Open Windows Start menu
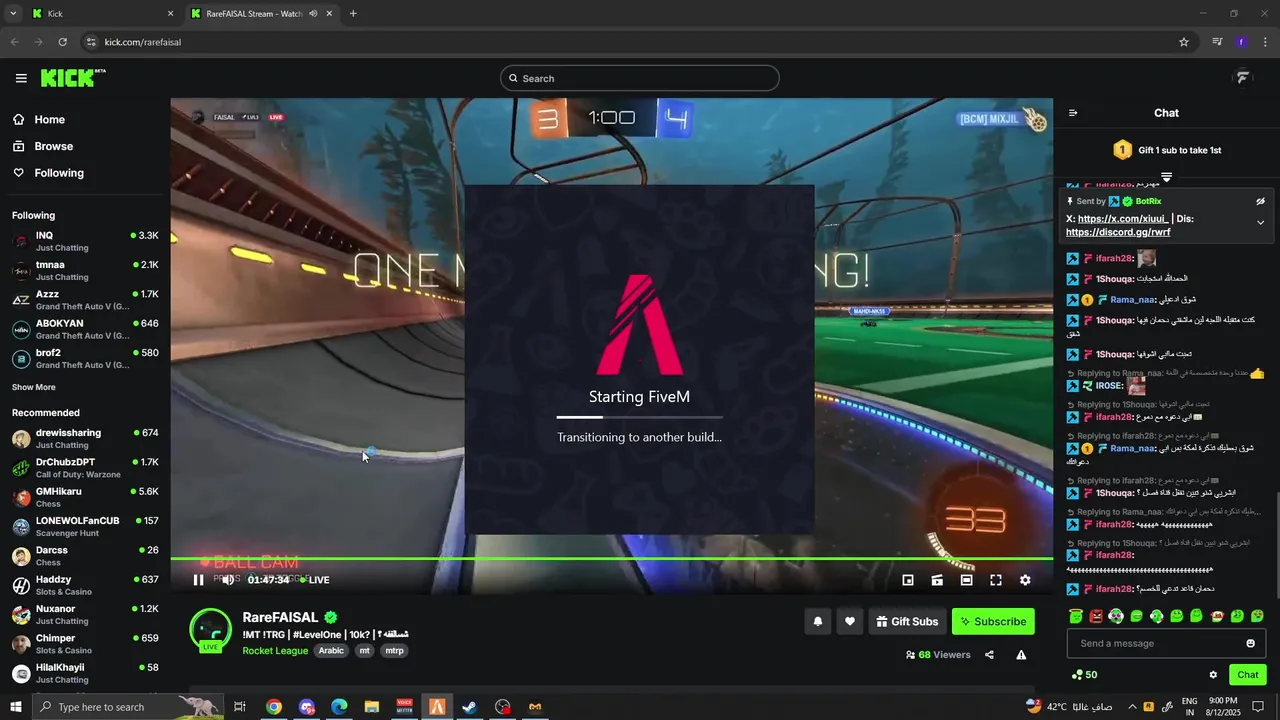This screenshot has width=1280, height=720. (15, 707)
